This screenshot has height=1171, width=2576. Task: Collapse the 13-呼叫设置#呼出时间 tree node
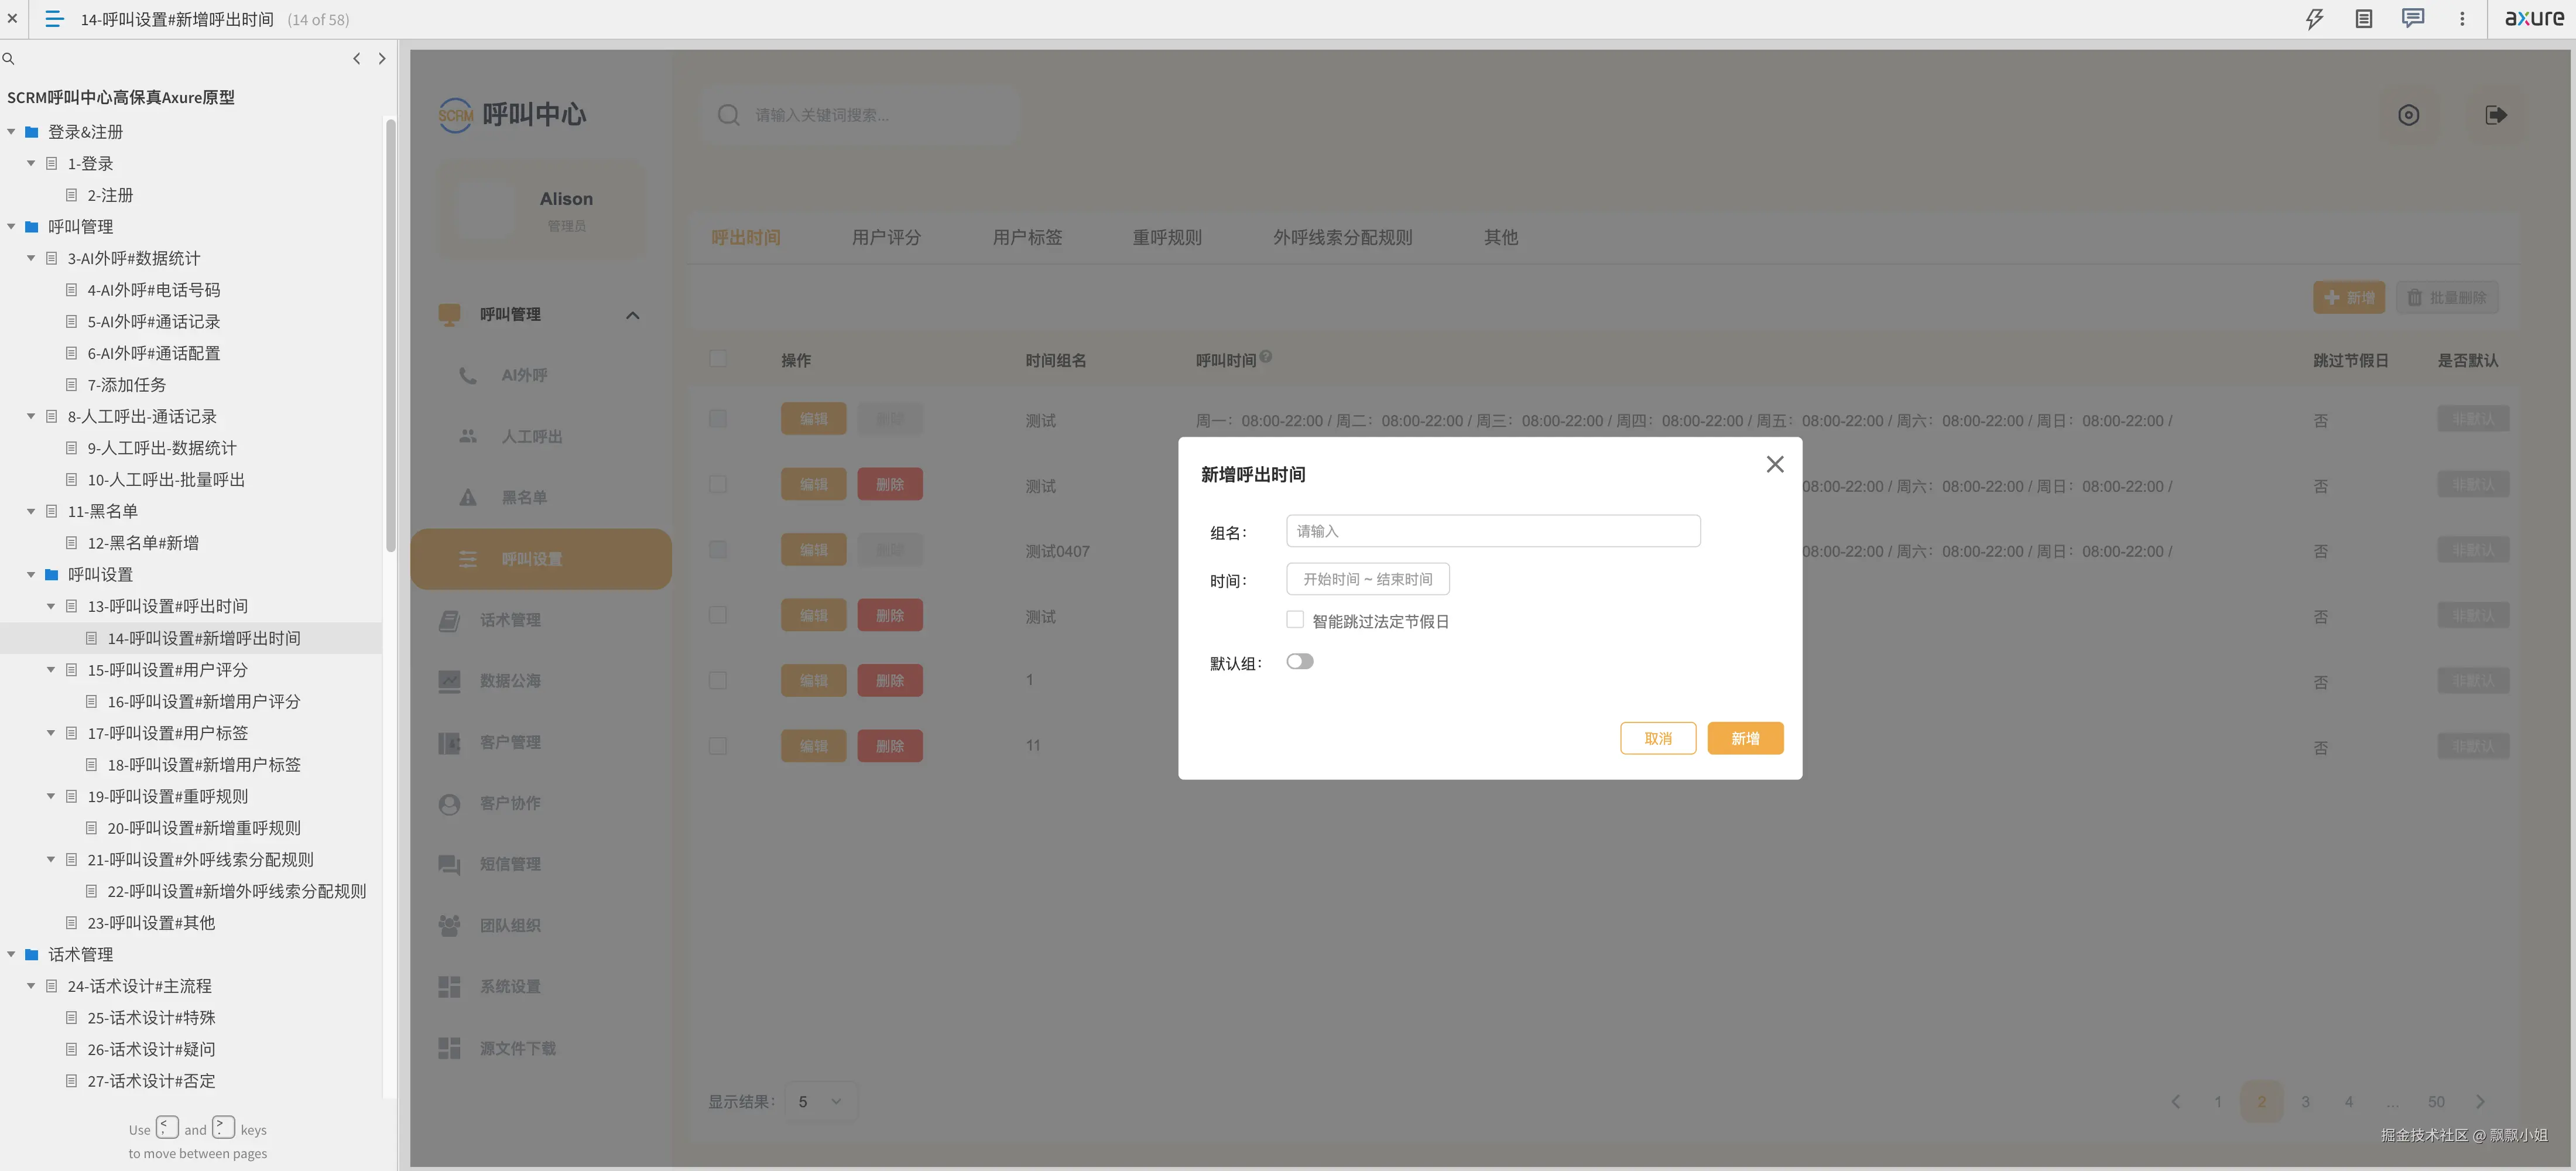point(51,607)
